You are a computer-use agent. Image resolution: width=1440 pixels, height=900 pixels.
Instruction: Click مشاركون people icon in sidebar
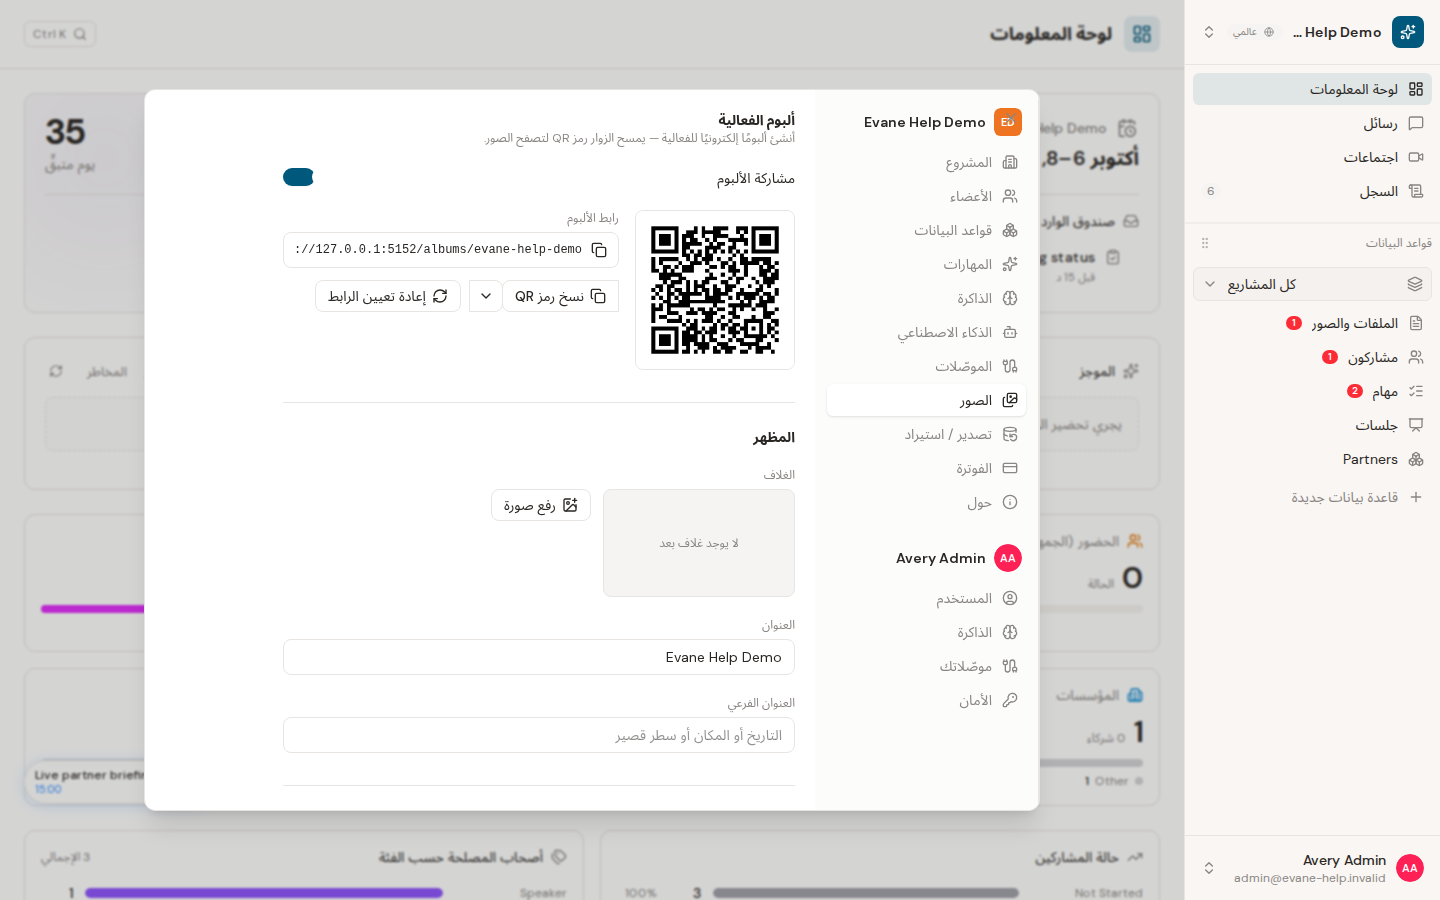coord(1416,357)
